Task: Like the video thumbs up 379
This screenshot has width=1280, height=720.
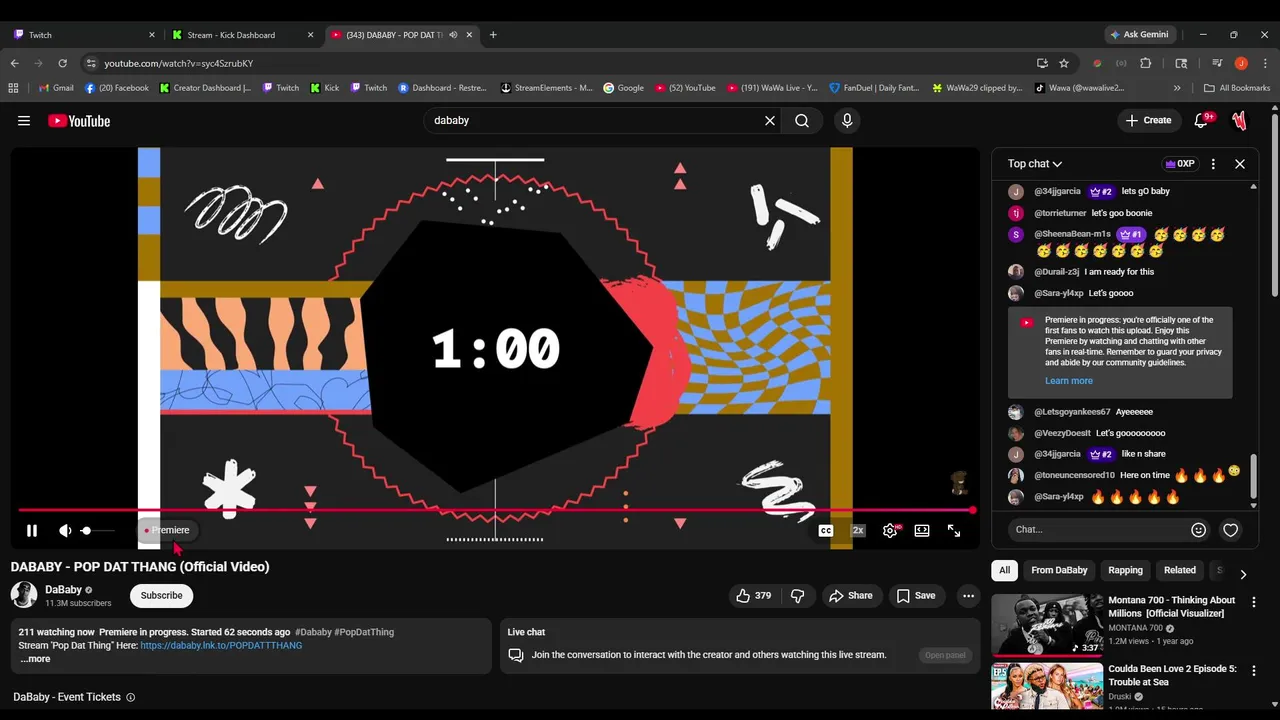Action: [754, 596]
